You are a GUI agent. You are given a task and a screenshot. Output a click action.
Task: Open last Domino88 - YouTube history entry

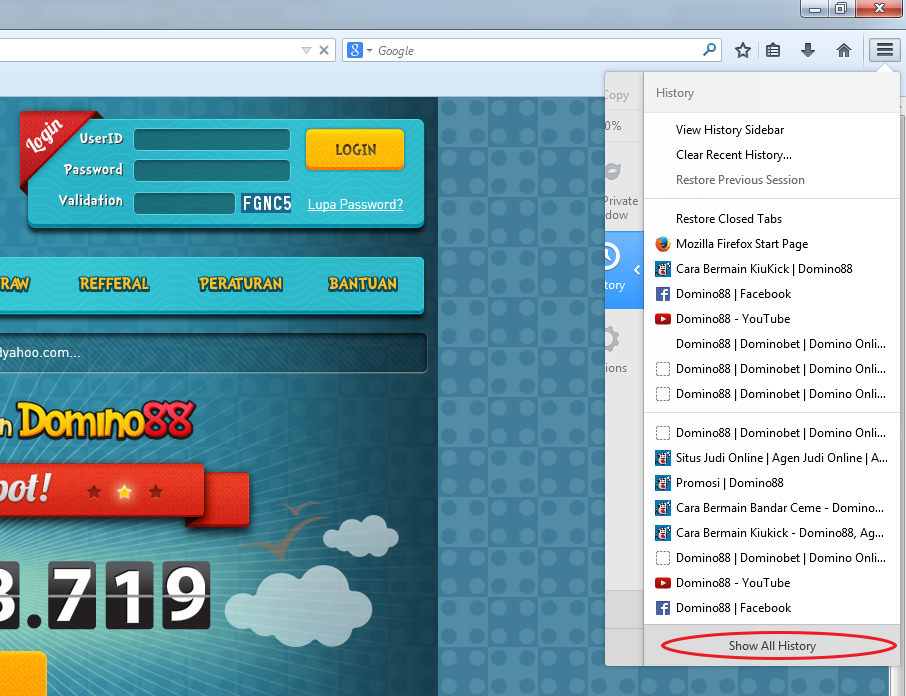tap(772, 583)
